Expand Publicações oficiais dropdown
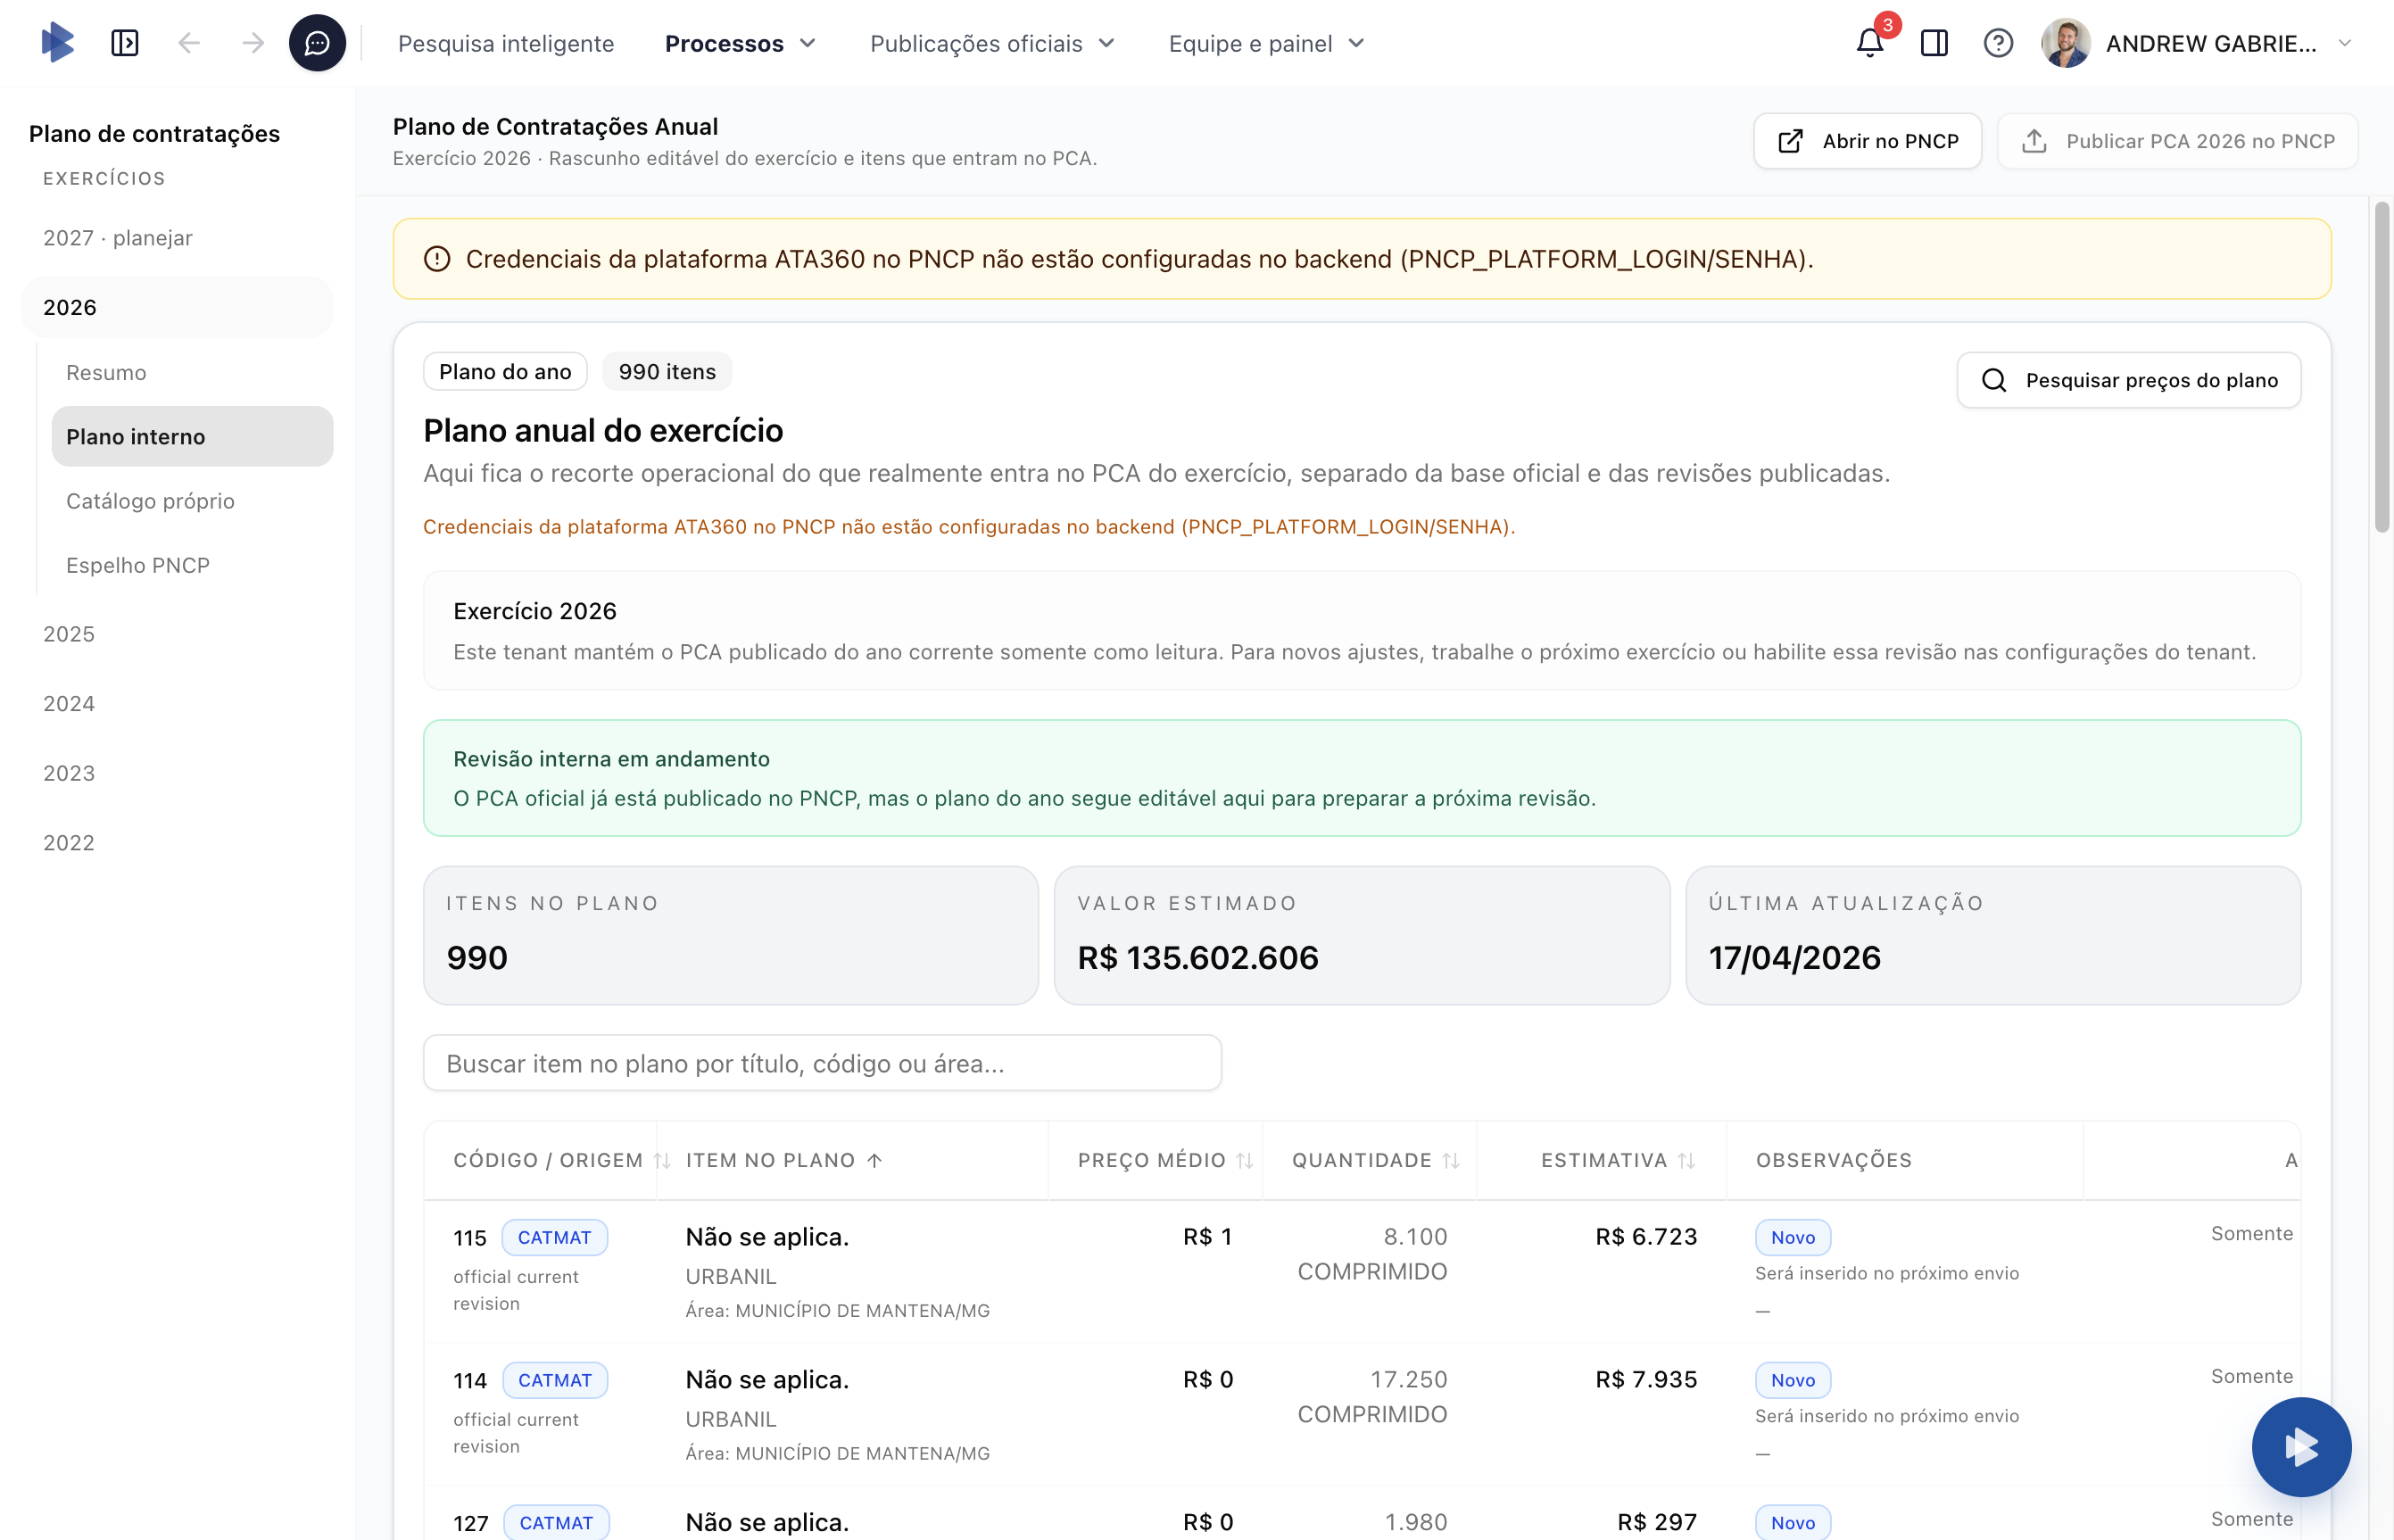 [x=991, y=43]
